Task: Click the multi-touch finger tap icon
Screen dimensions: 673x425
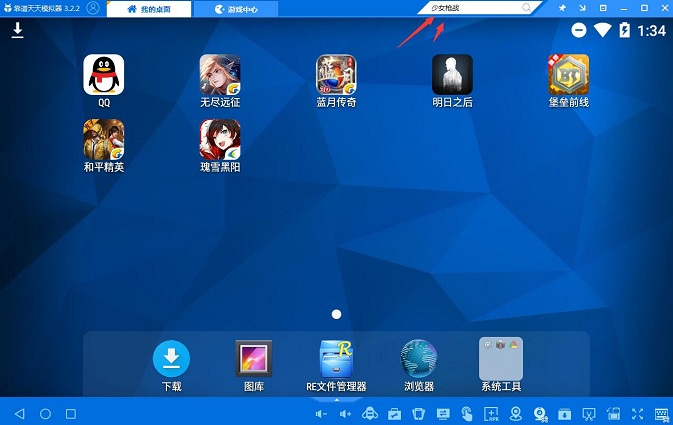Action: (467, 414)
